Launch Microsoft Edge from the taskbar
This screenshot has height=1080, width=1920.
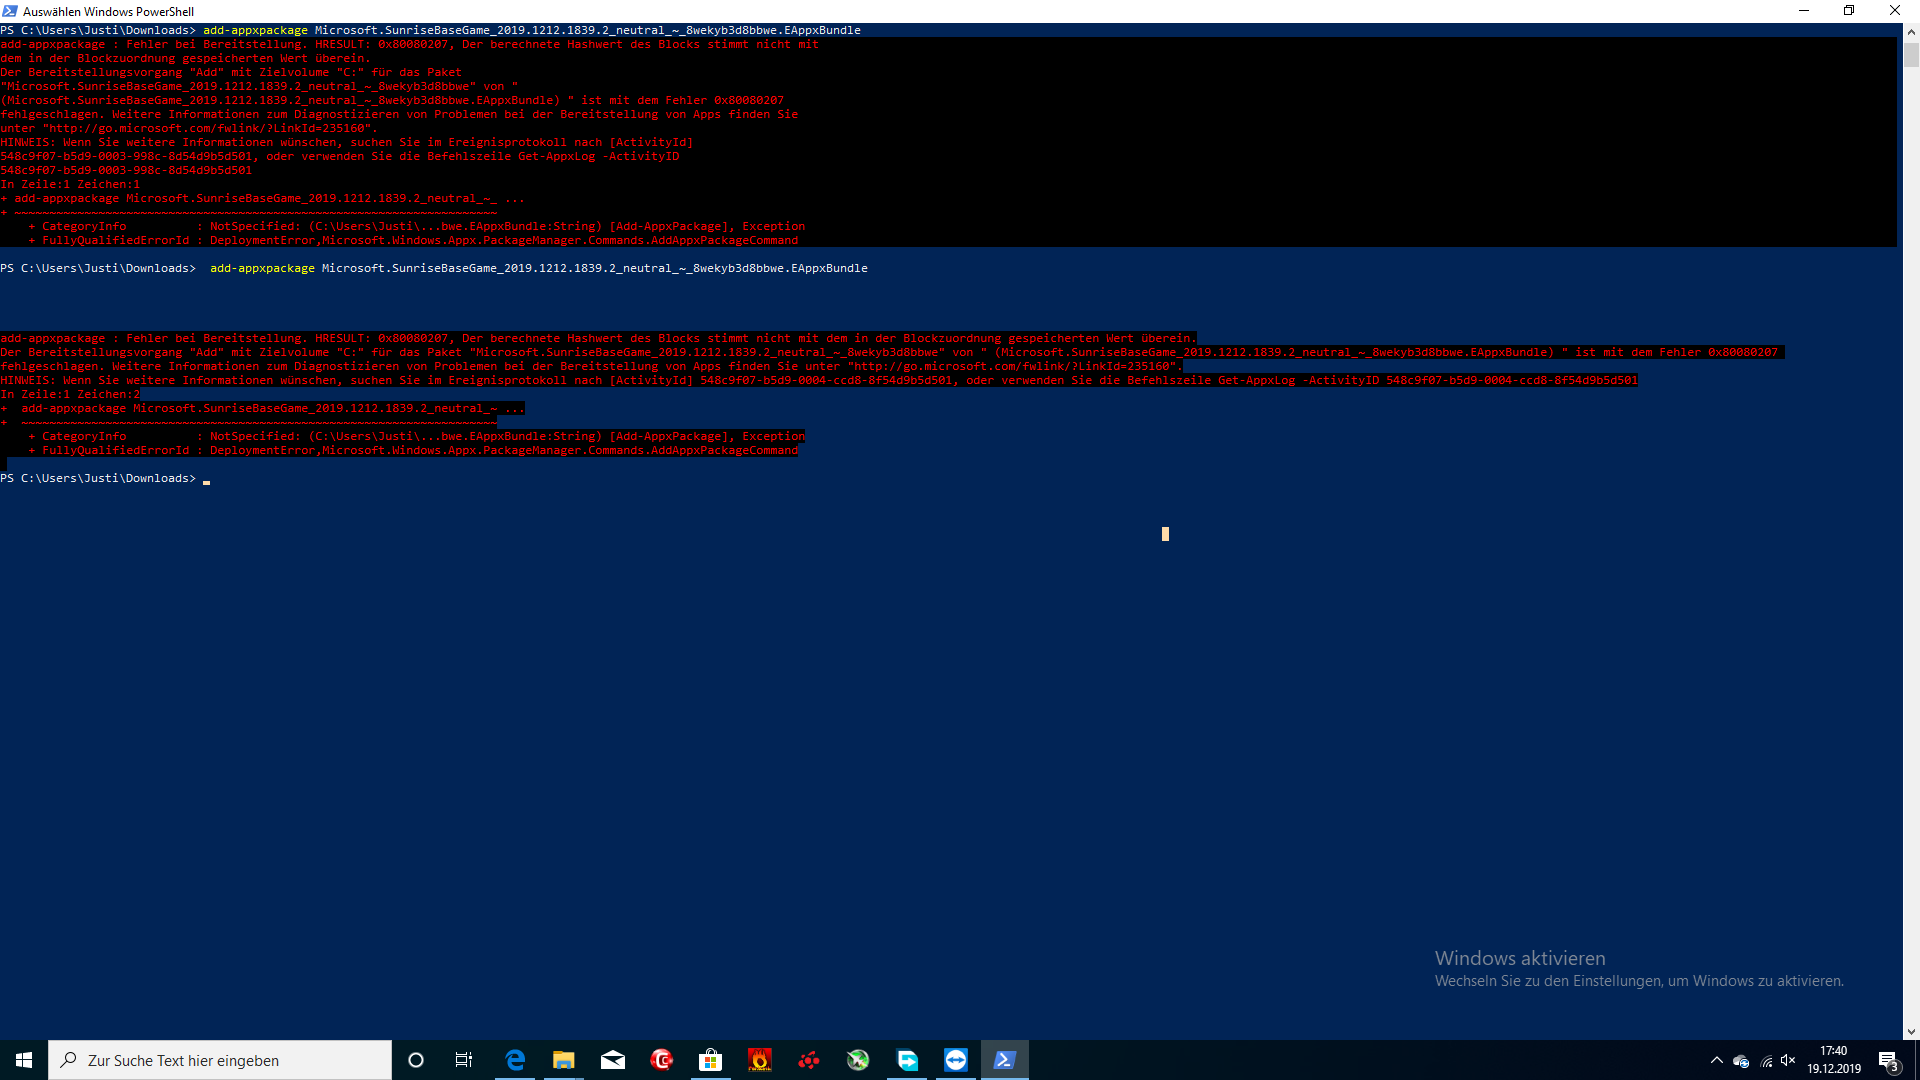[x=515, y=1060]
